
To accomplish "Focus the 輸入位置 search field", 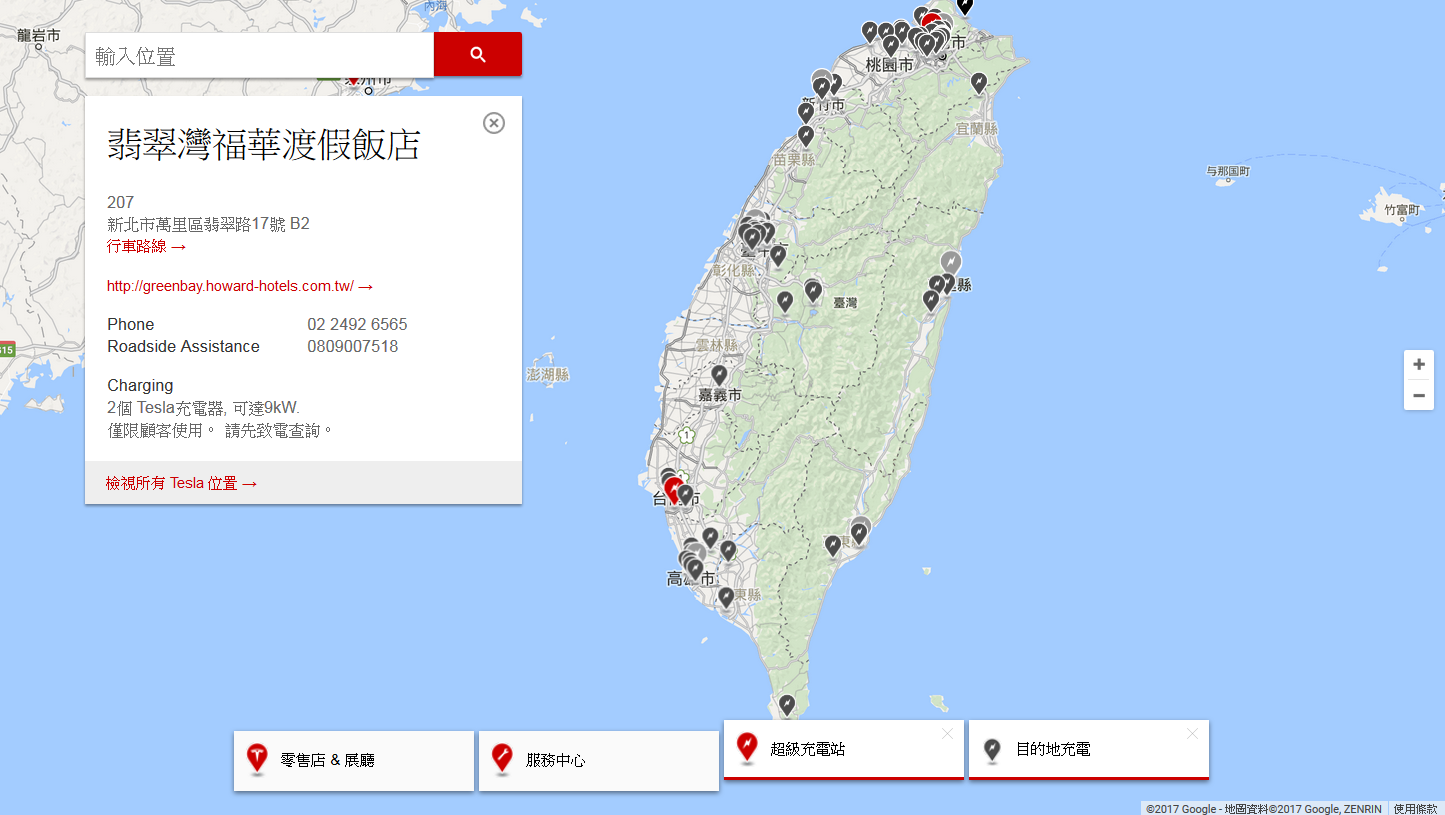I will tap(259, 55).
